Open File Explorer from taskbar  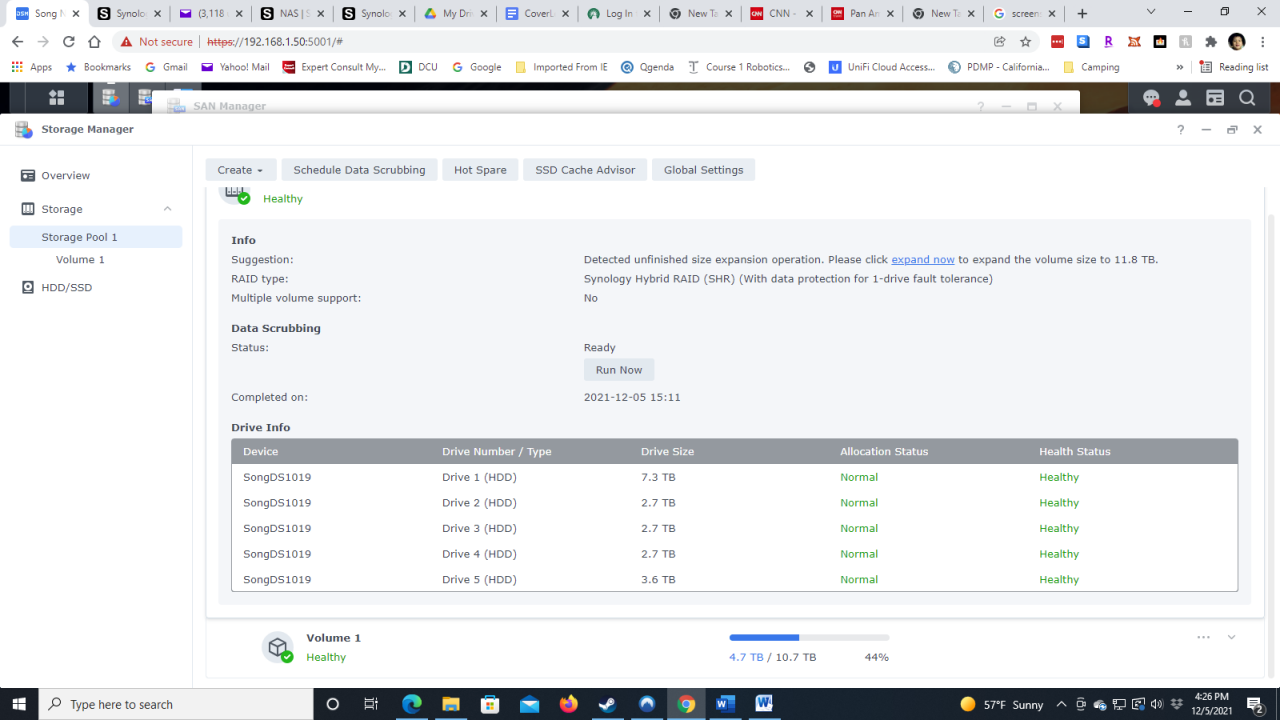click(x=451, y=704)
